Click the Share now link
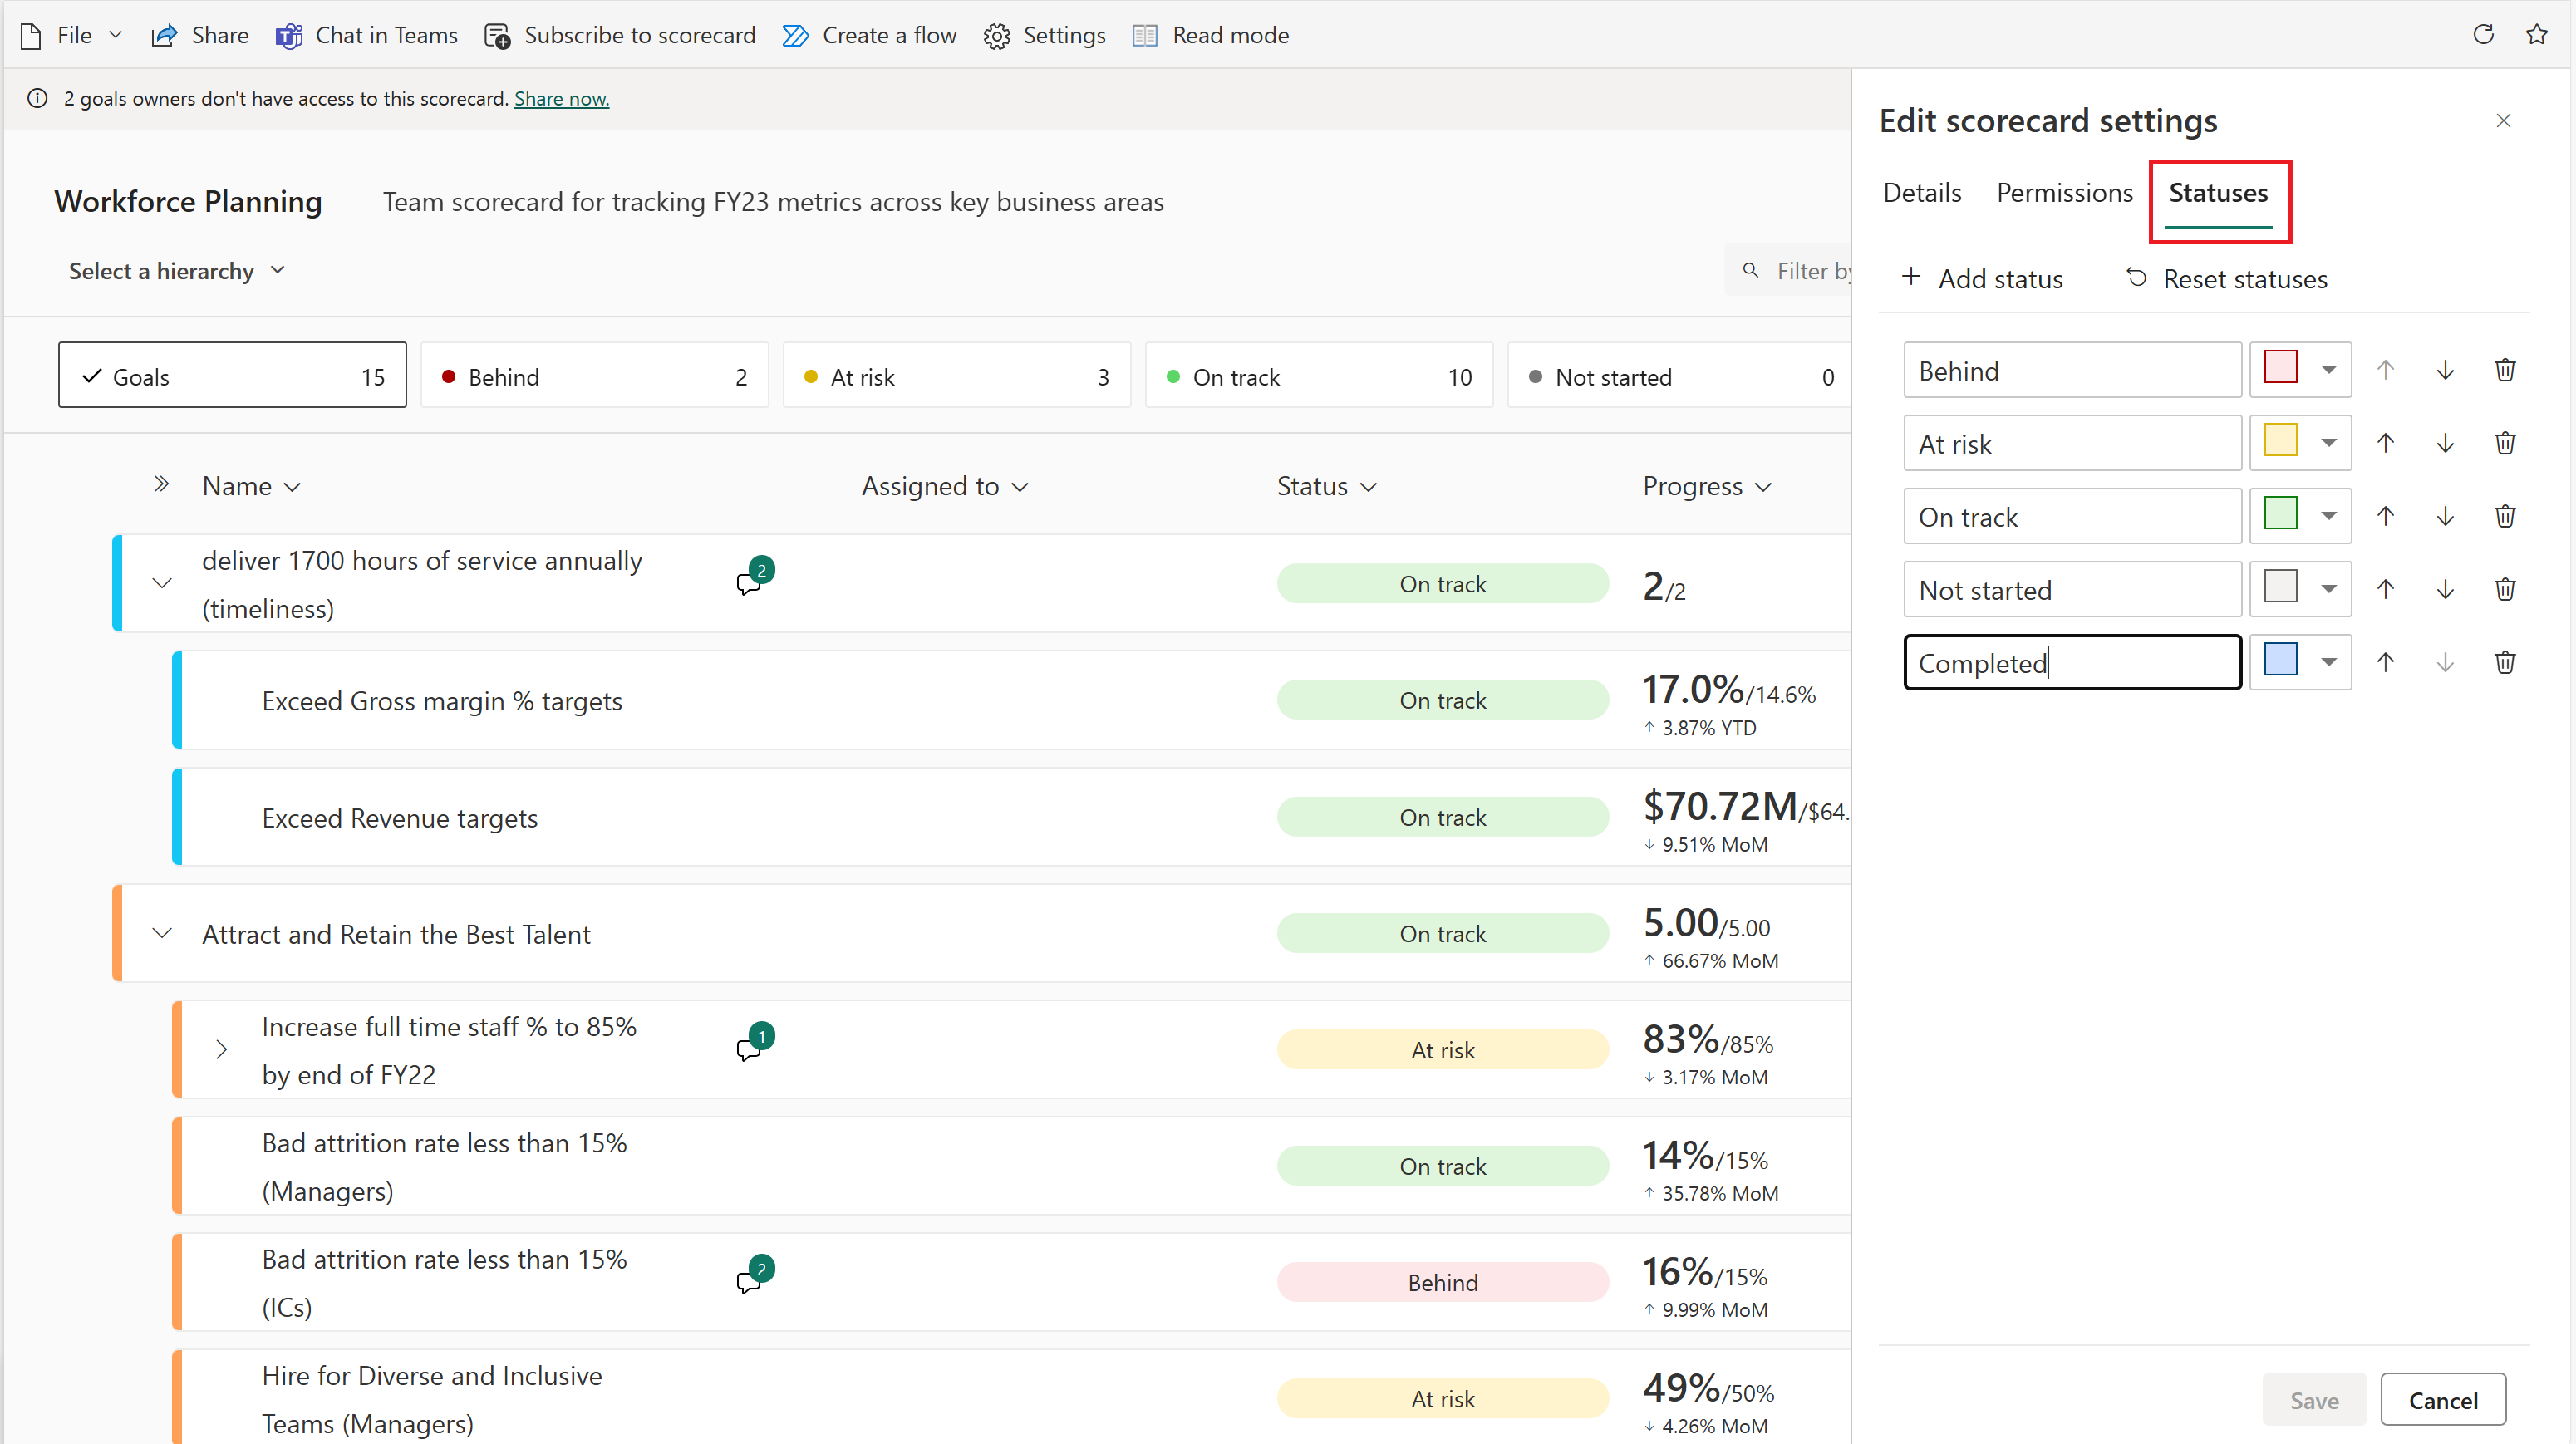Viewport: 2576px width, 1444px height. tap(561, 97)
